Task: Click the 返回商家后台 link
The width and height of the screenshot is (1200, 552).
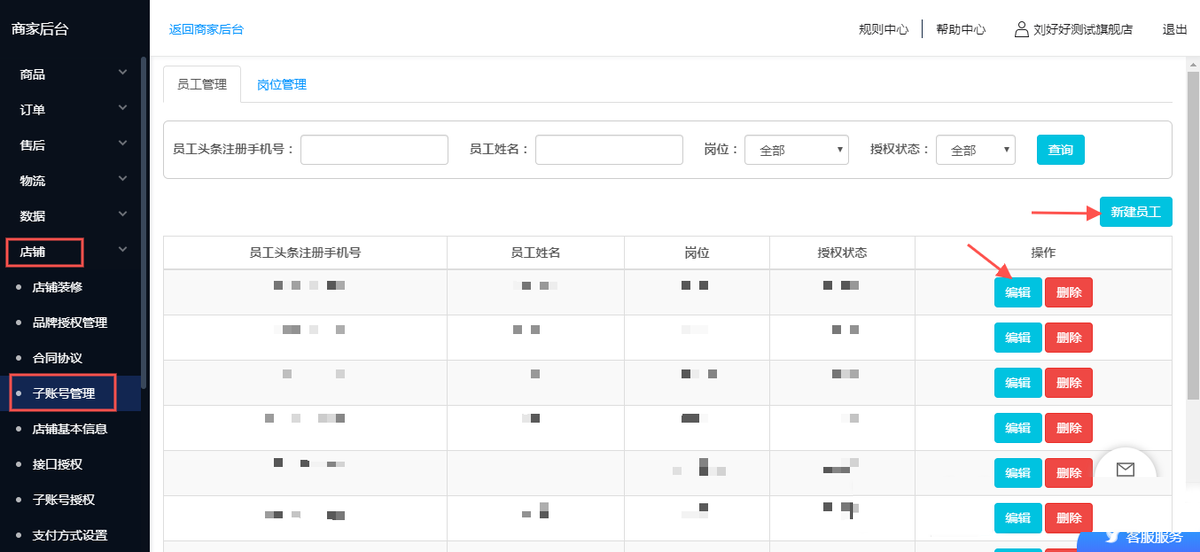Action: (x=206, y=29)
